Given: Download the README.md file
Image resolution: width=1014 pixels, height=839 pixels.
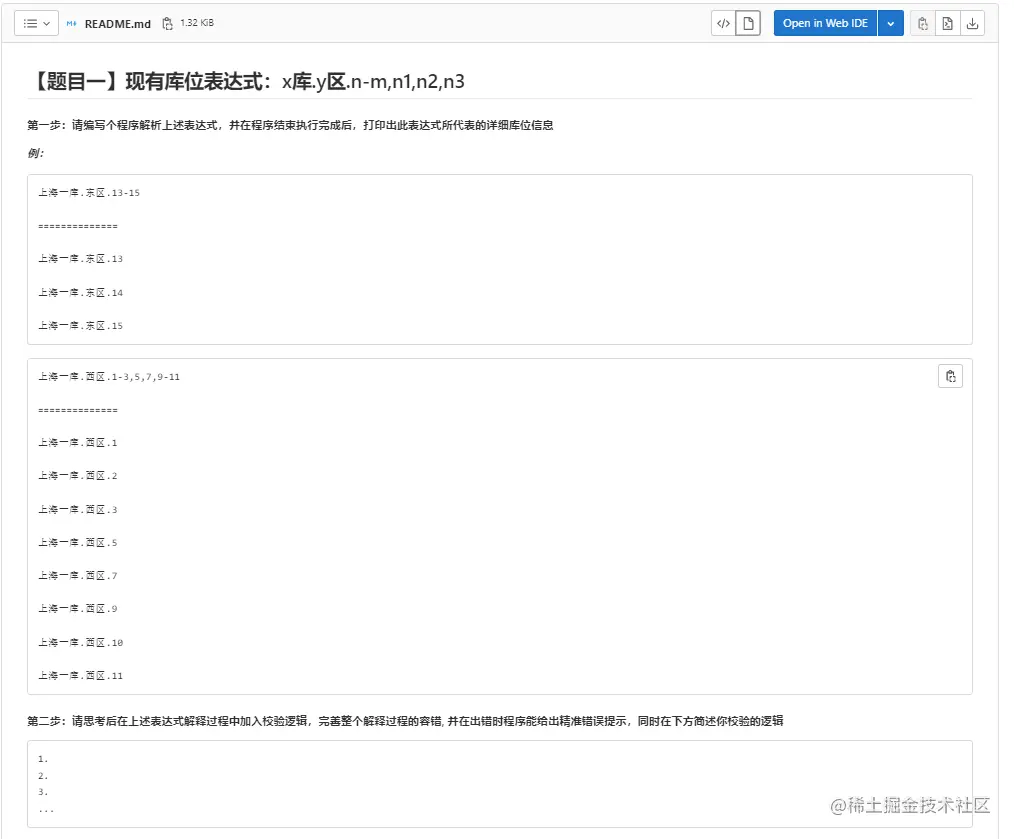Looking at the screenshot, I should [972, 23].
